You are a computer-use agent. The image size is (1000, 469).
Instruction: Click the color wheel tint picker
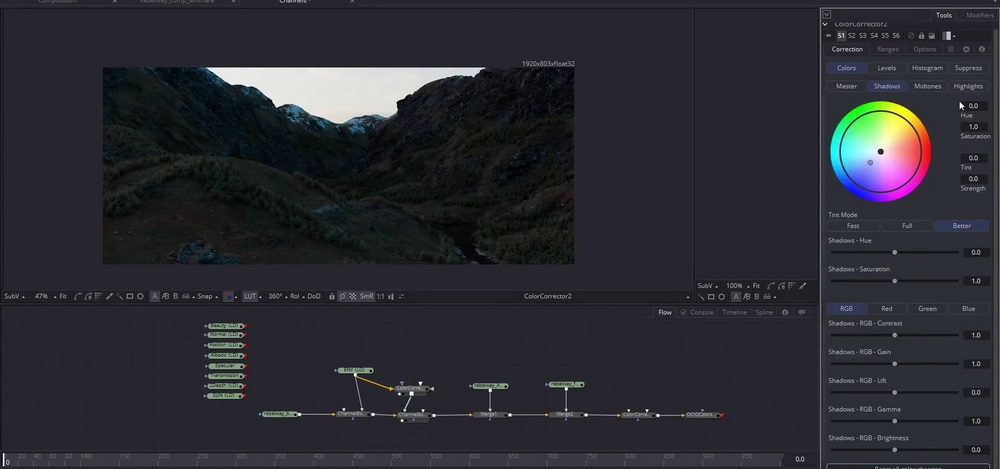[x=880, y=152]
